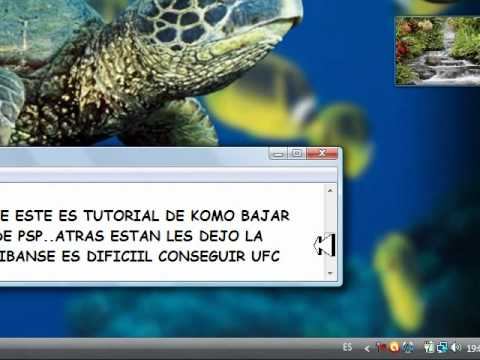This screenshot has height=360, width=480.
Task: Click the scrollbar down arrow in text window
Action: 330,273
